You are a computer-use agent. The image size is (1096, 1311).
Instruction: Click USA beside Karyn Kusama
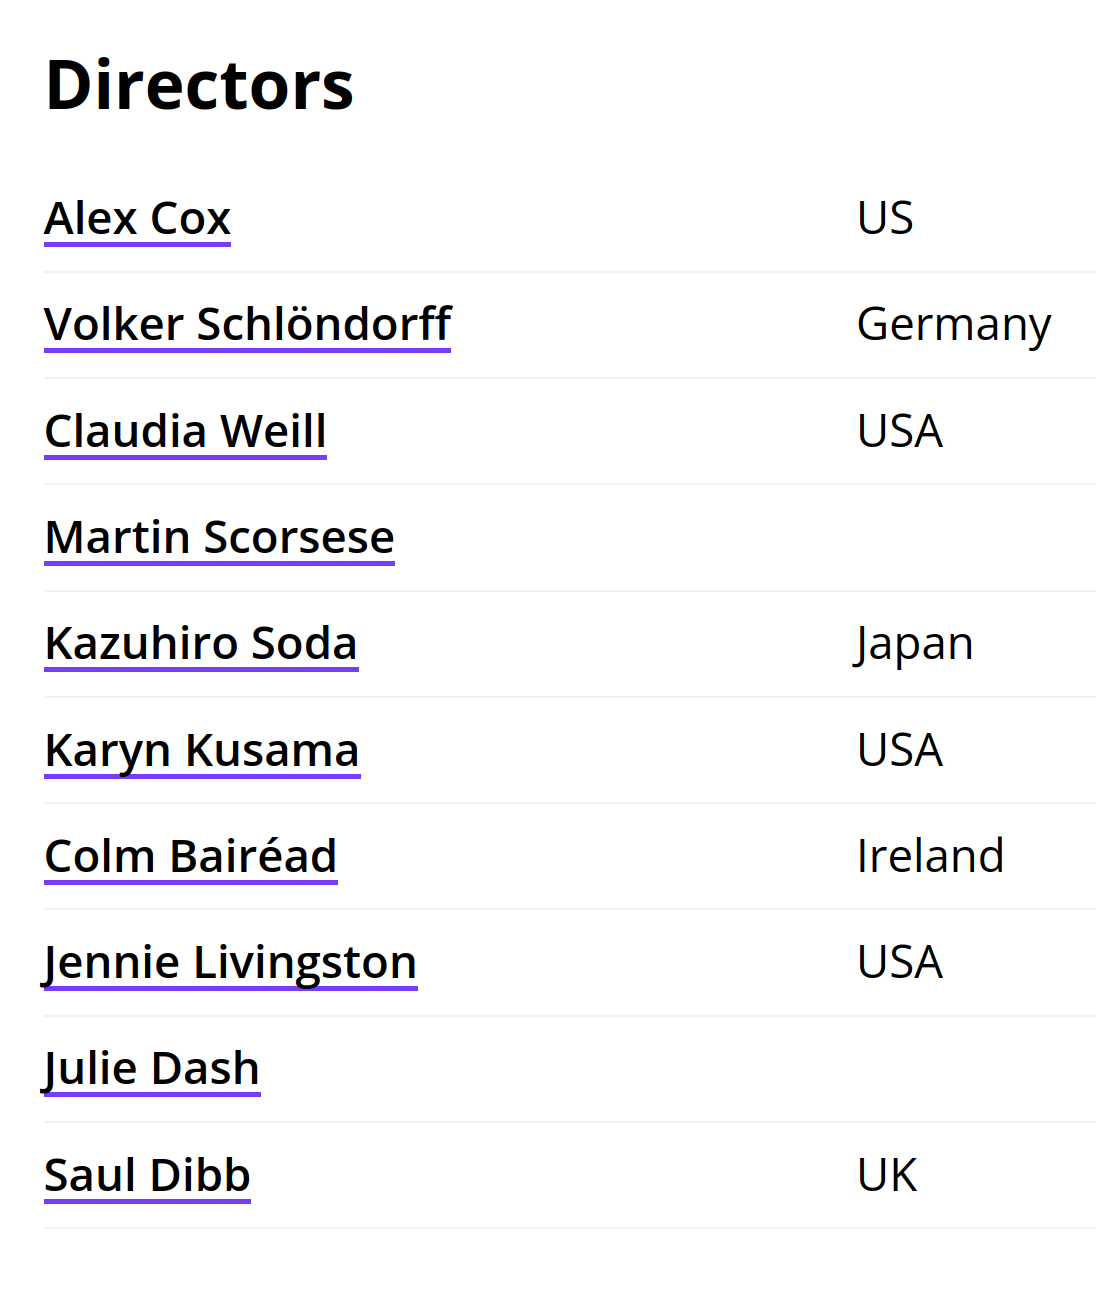[x=900, y=751]
